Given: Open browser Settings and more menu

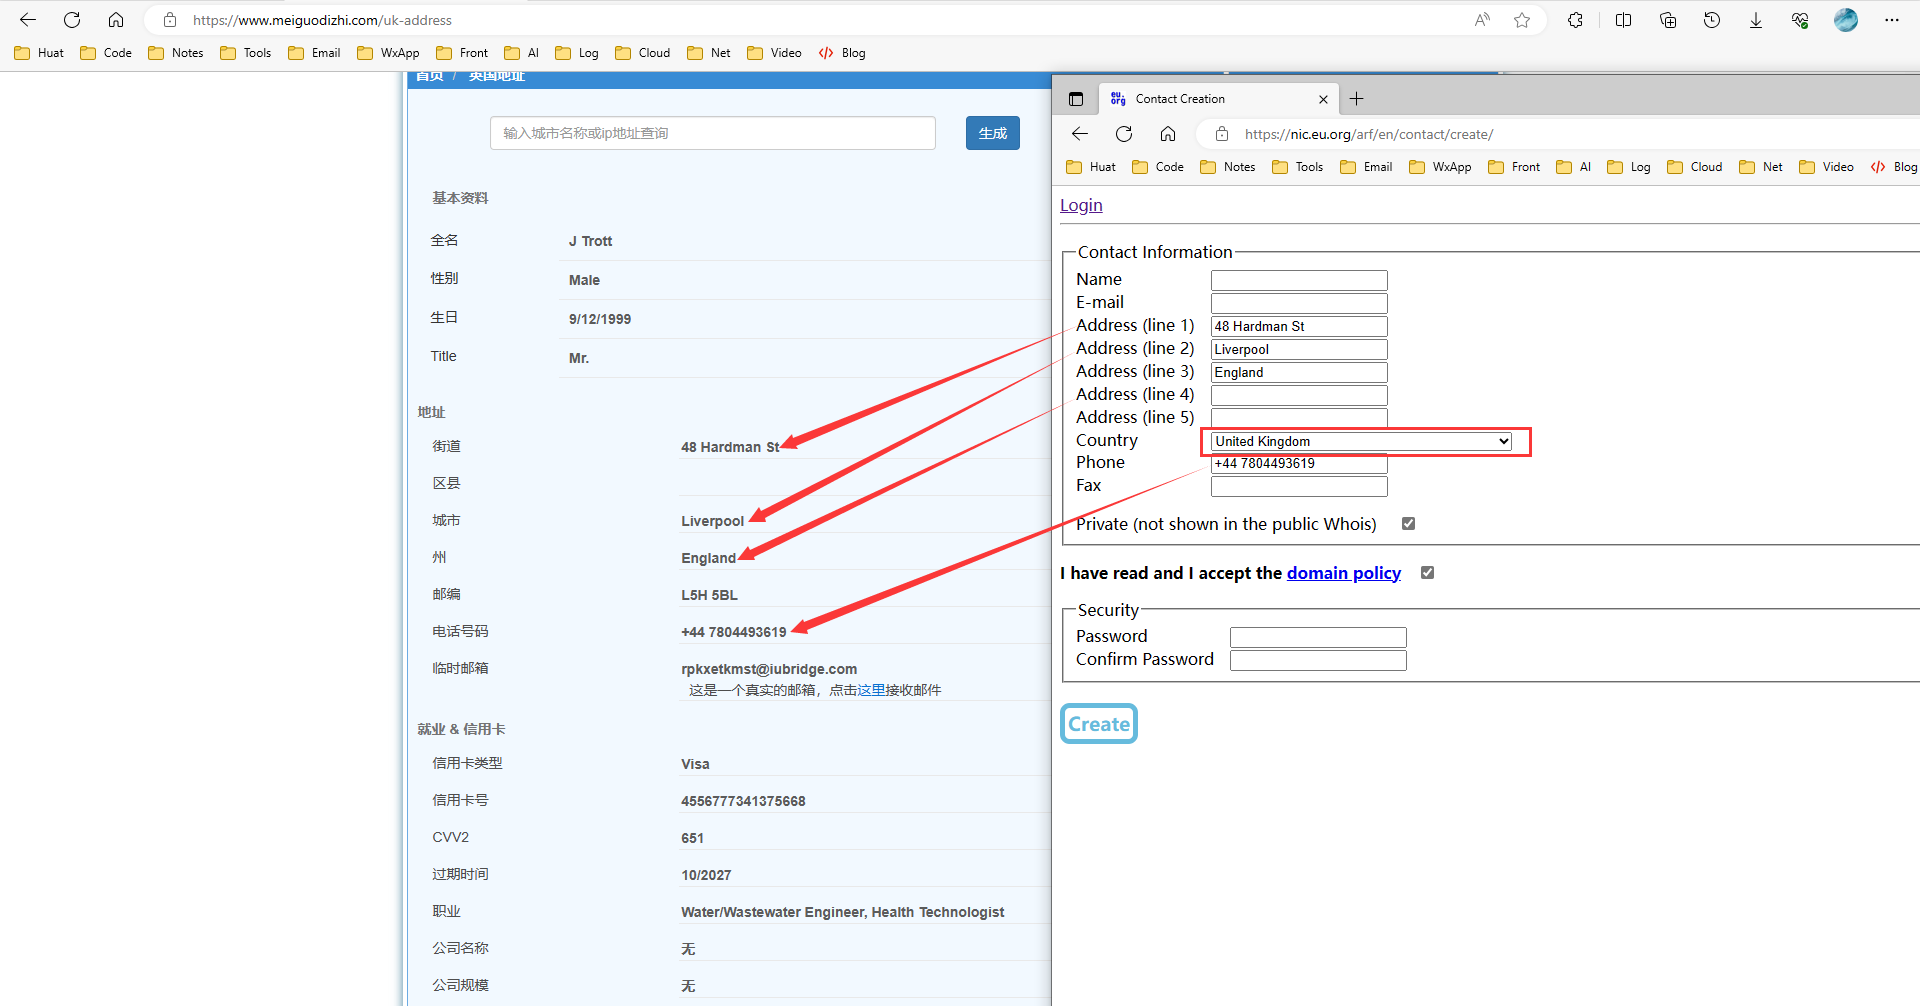Looking at the screenshot, I should click(1892, 20).
